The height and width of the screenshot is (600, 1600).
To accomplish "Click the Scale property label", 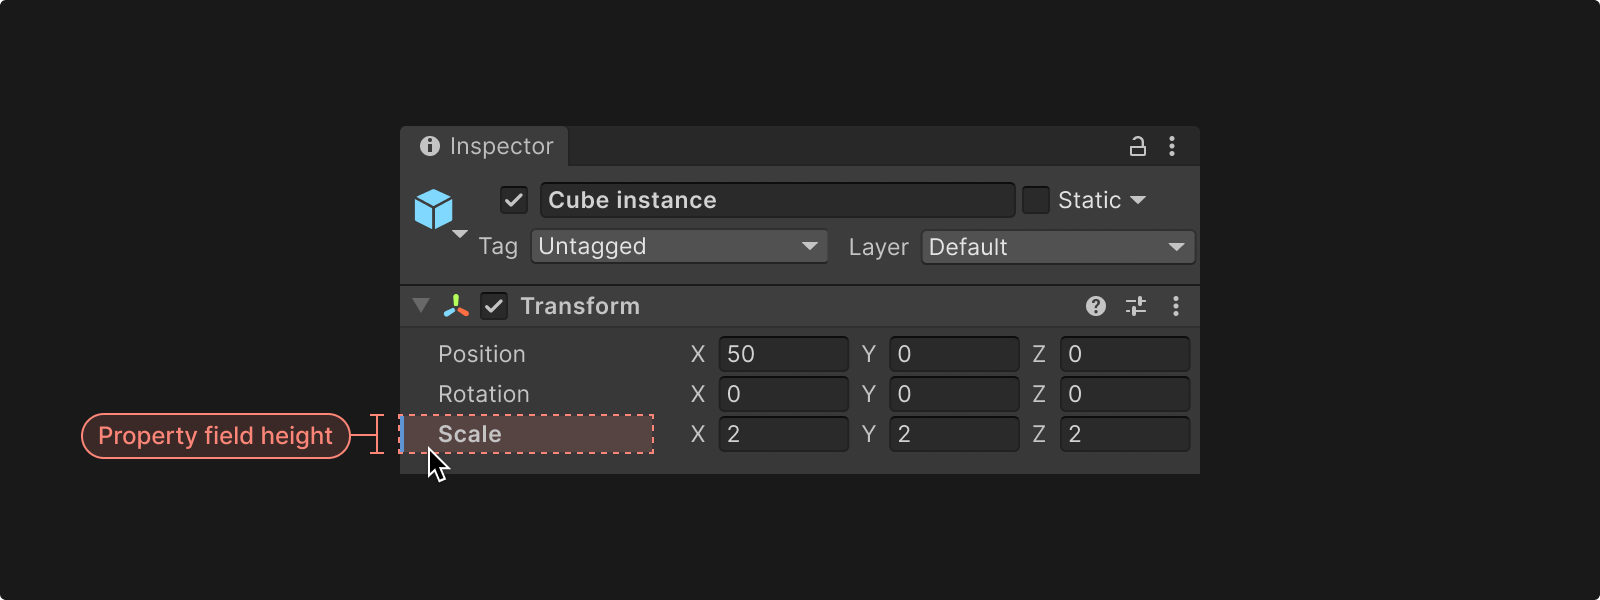I will pos(470,434).
